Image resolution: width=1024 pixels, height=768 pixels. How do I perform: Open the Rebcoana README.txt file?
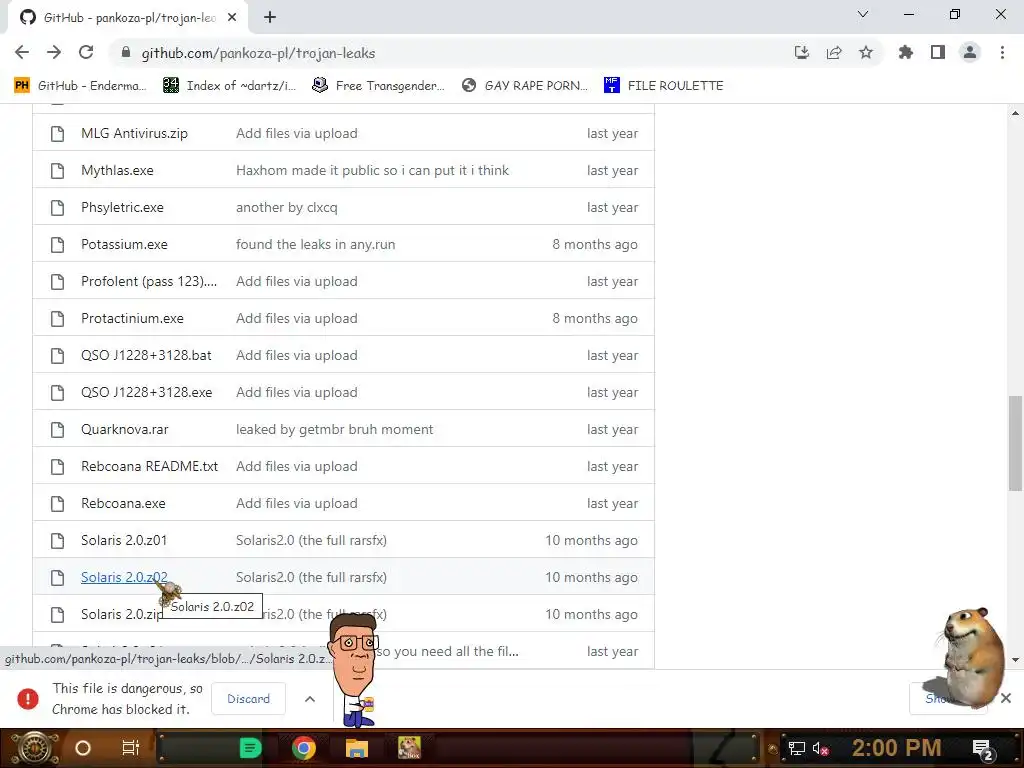pos(150,466)
